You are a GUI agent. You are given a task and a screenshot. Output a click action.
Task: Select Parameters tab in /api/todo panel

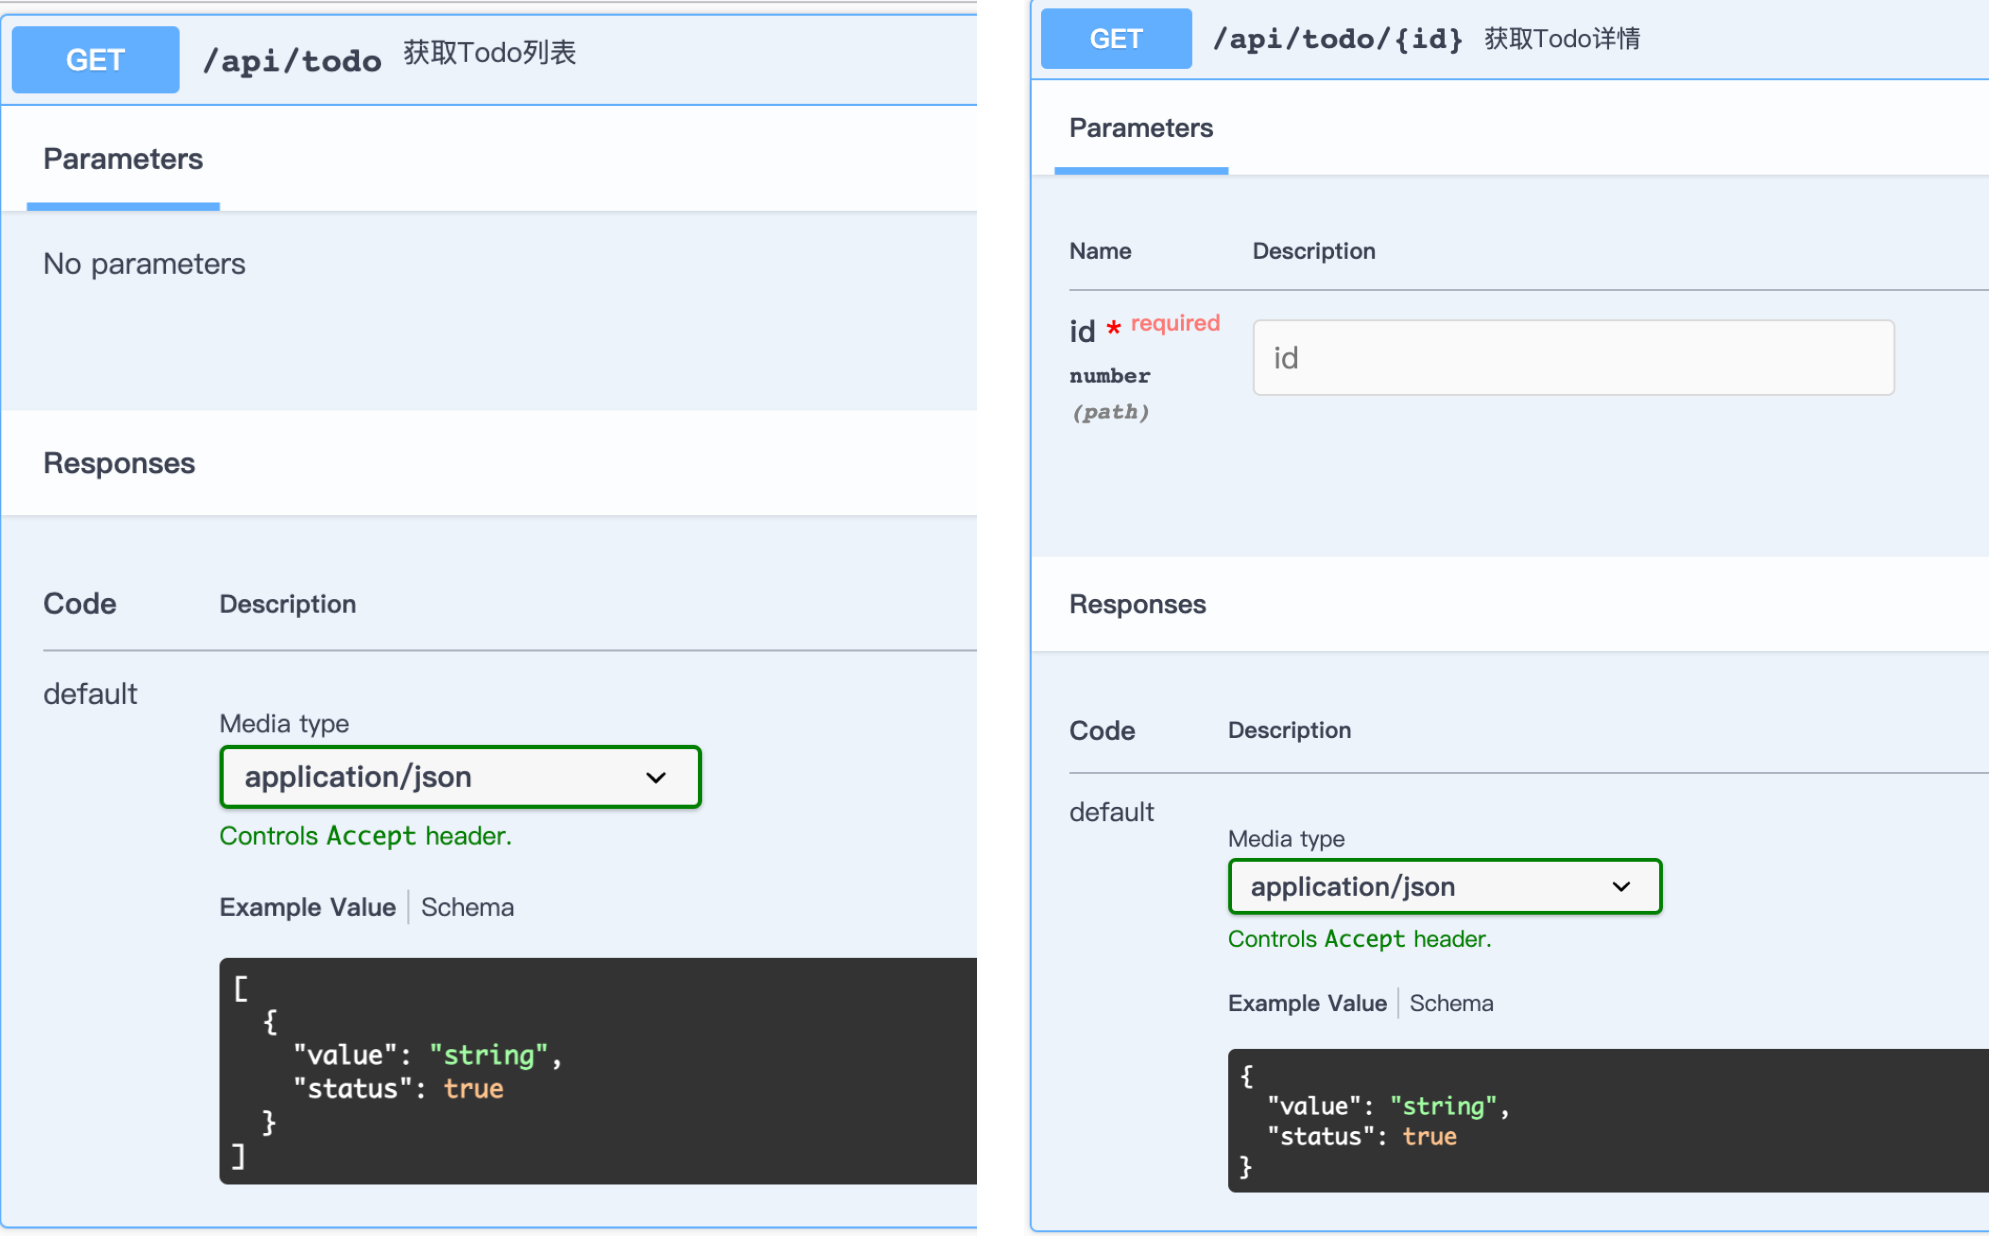click(x=123, y=159)
